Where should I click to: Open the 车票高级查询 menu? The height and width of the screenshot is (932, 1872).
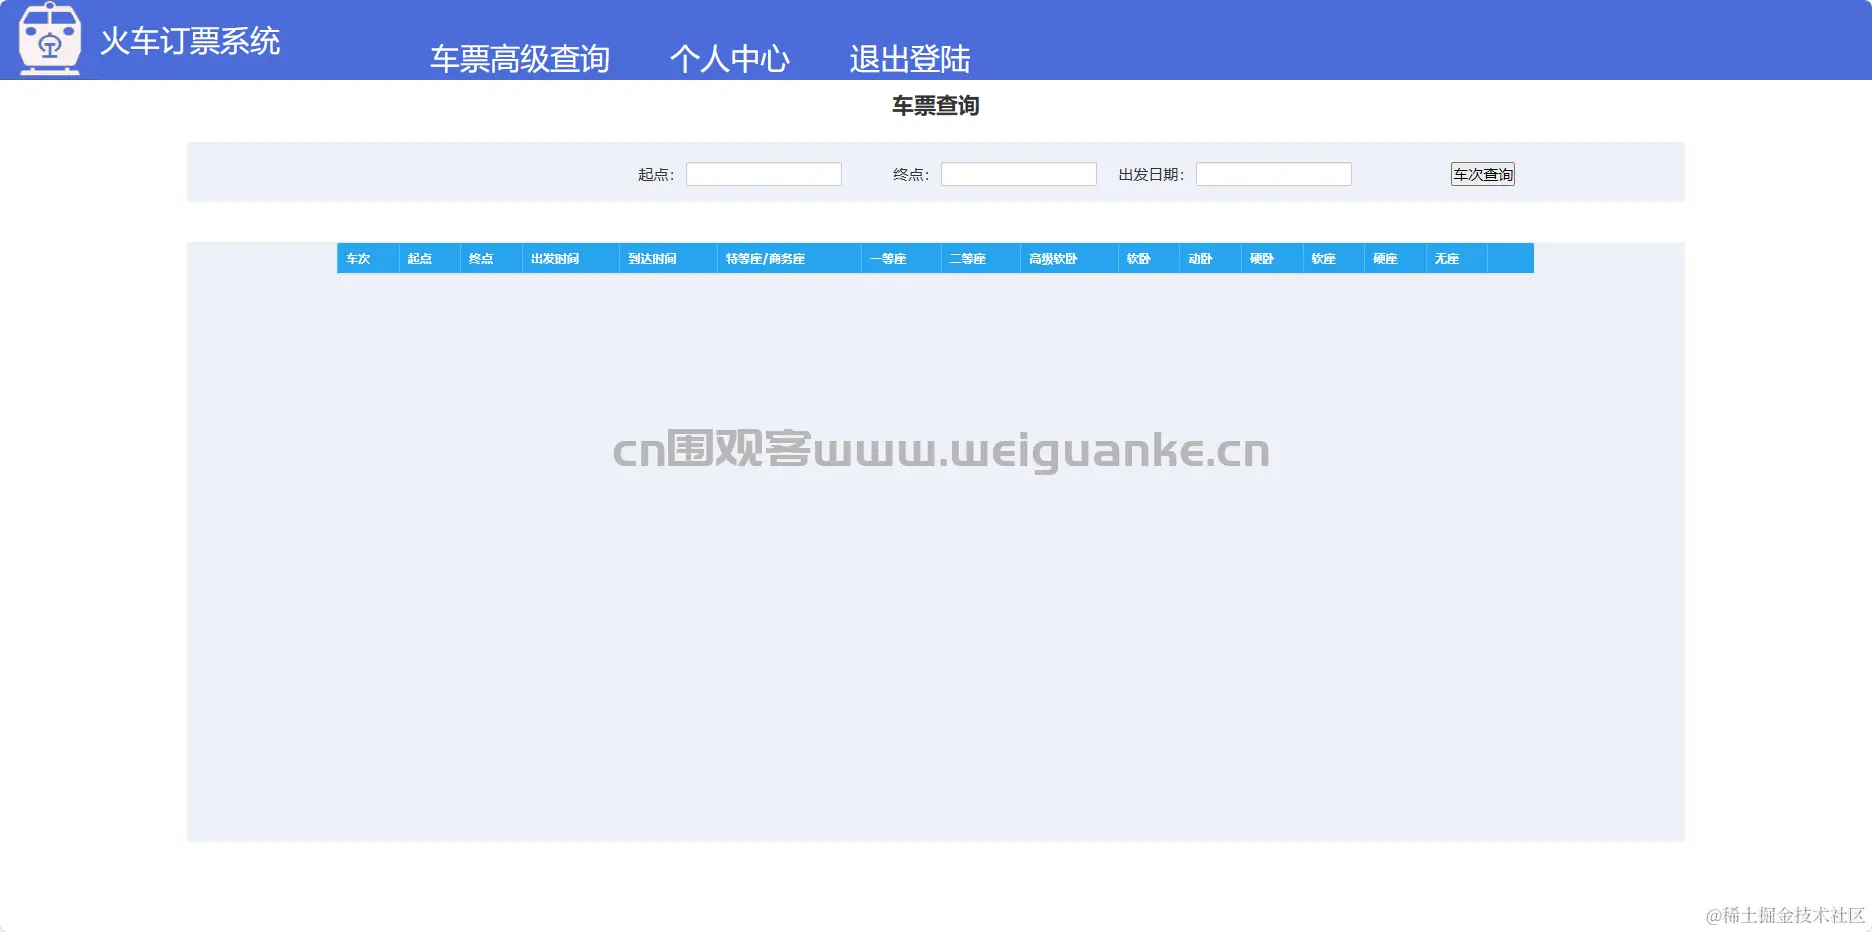click(520, 59)
